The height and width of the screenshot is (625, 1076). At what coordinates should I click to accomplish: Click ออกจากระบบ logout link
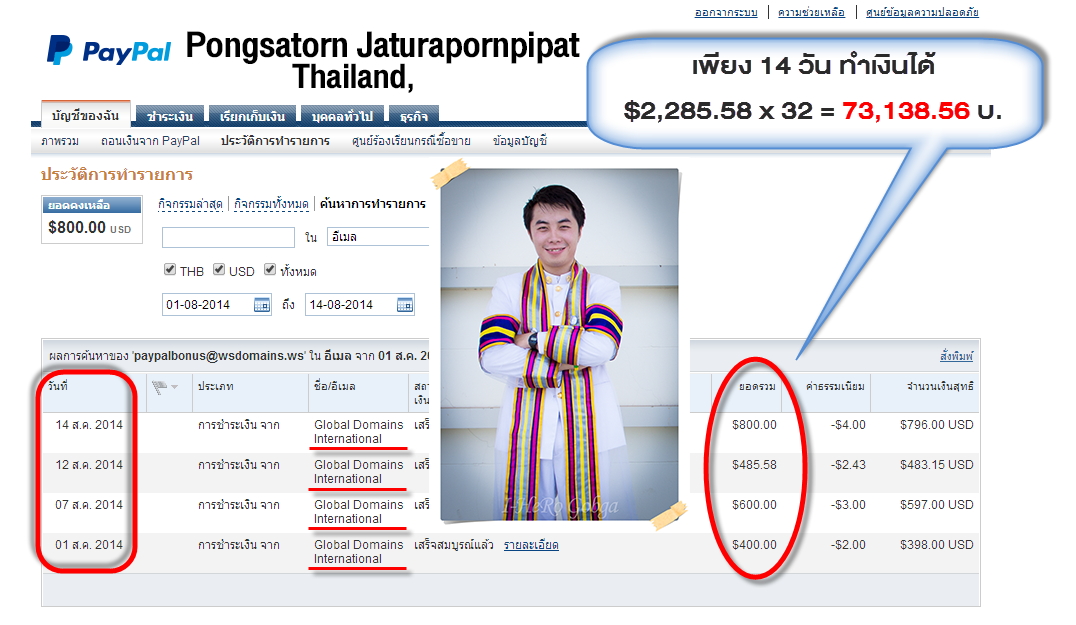pyautogui.click(x=726, y=12)
